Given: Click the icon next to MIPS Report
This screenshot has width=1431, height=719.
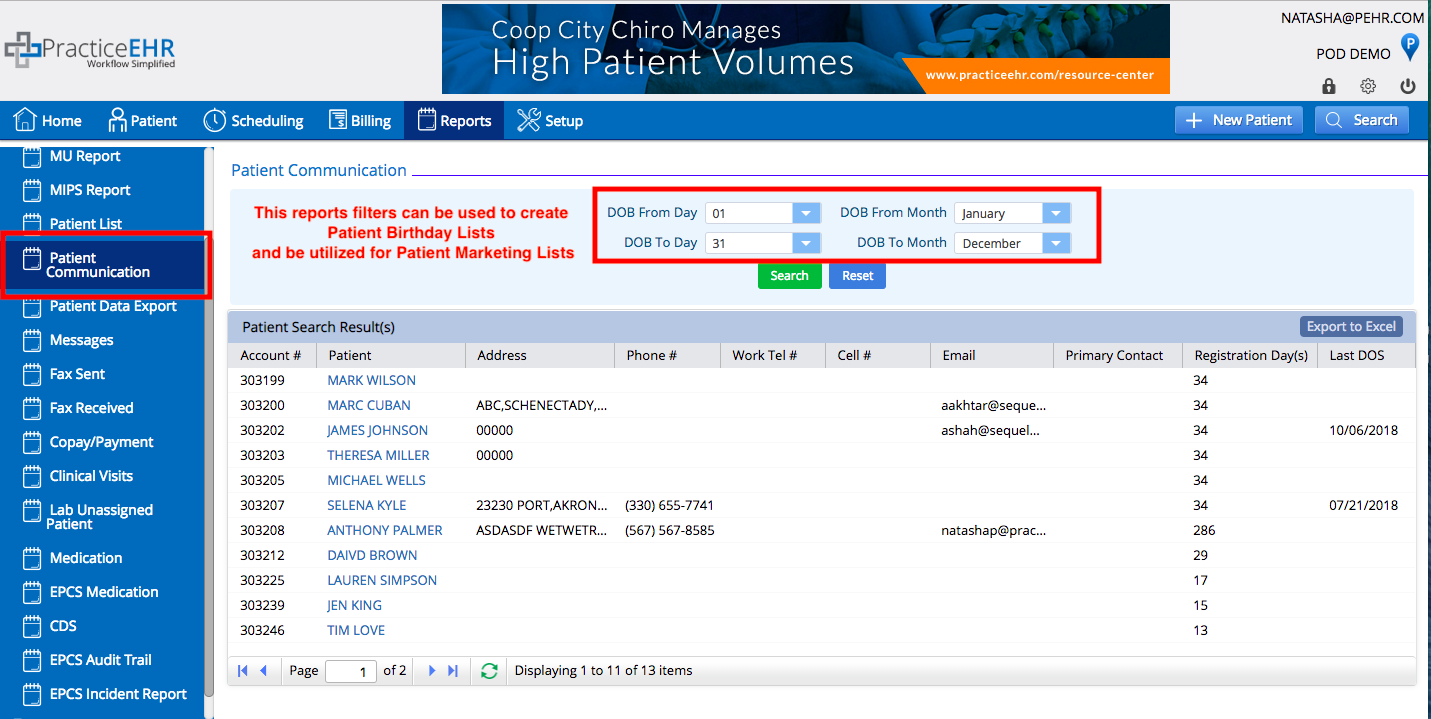Looking at the screenshot, I should (x=32, y=190).
